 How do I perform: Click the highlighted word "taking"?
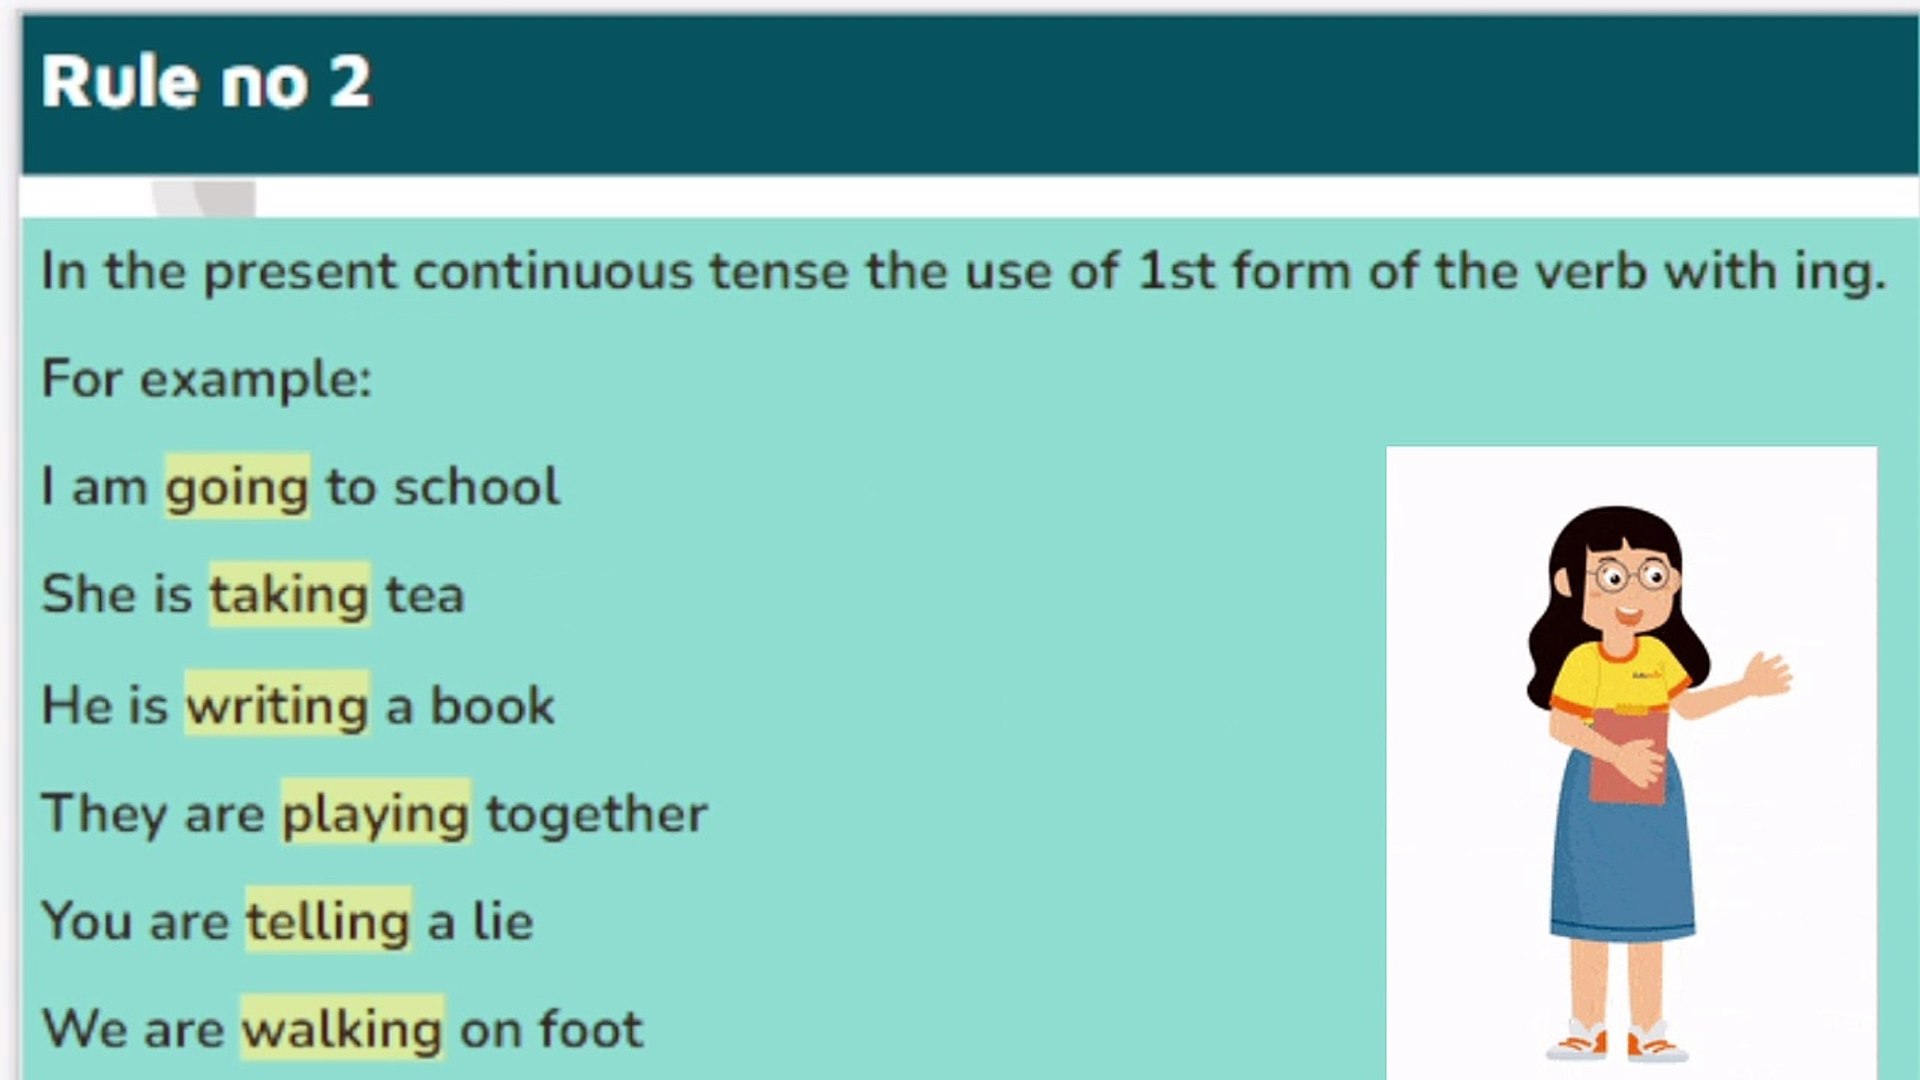[289, 595]
